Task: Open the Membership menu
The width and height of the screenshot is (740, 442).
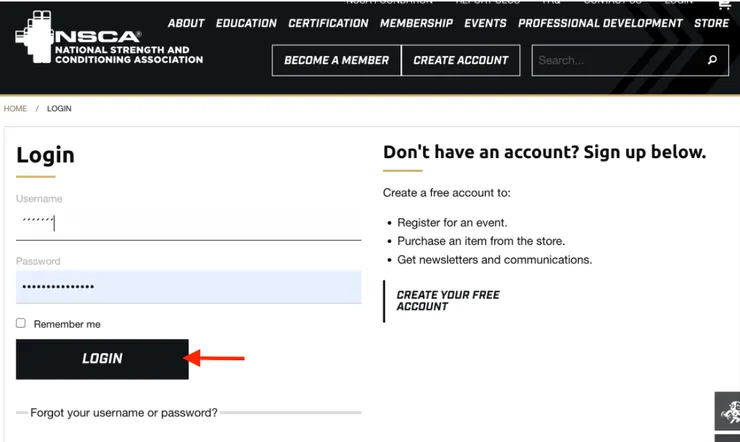Action: coord(416,23)
